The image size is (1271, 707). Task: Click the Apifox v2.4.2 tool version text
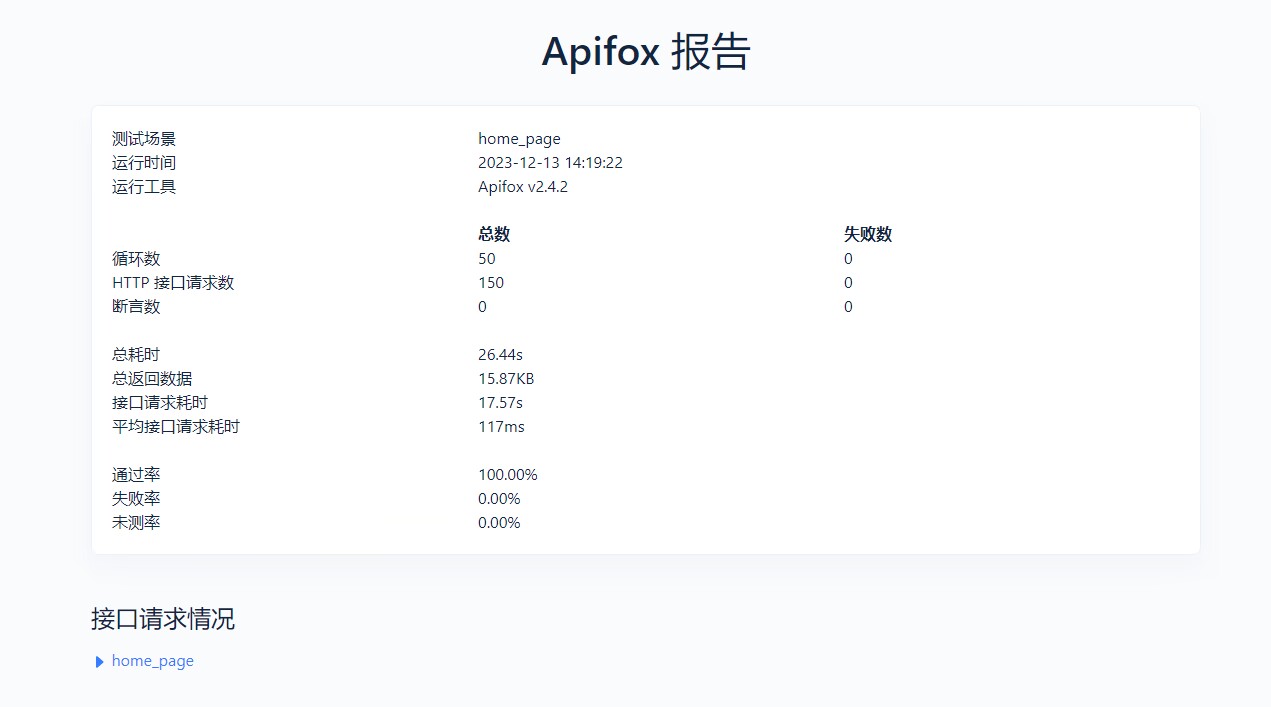coord(522,187)
